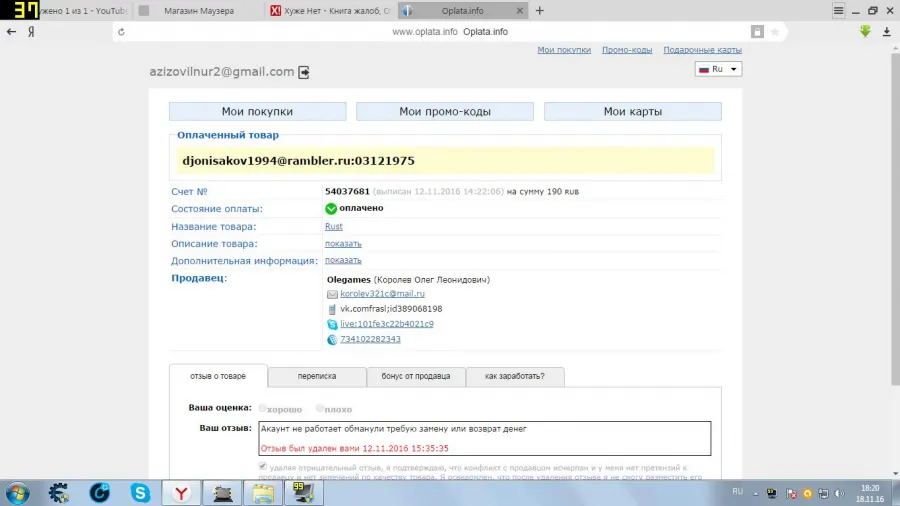Bookmark page with star icon
Viewport: 900px width, 506px height.
coord(775,32)
